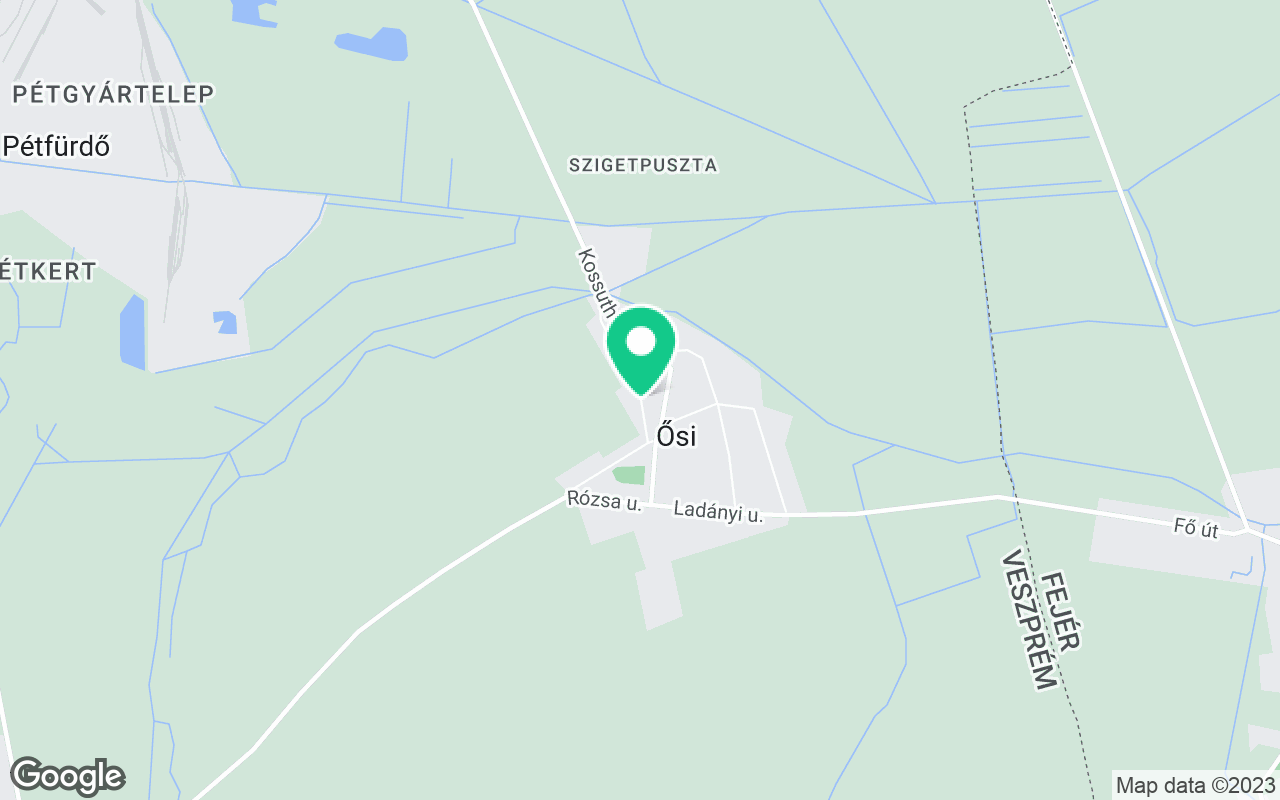Click the Rózsa u. street label
Screen dimensions: 1280x800
pos(604,500)
